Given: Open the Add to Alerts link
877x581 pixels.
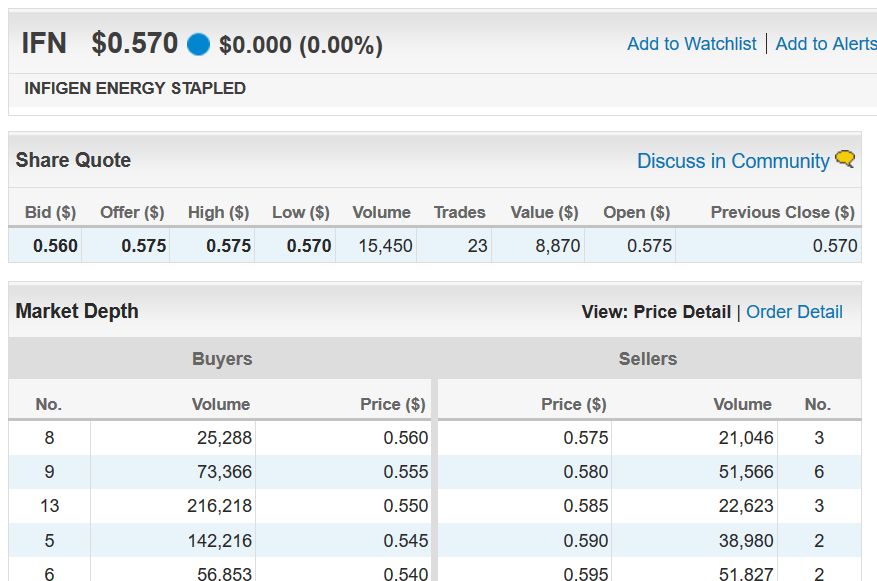Looking at the screenshot, I should click(826, 44).
